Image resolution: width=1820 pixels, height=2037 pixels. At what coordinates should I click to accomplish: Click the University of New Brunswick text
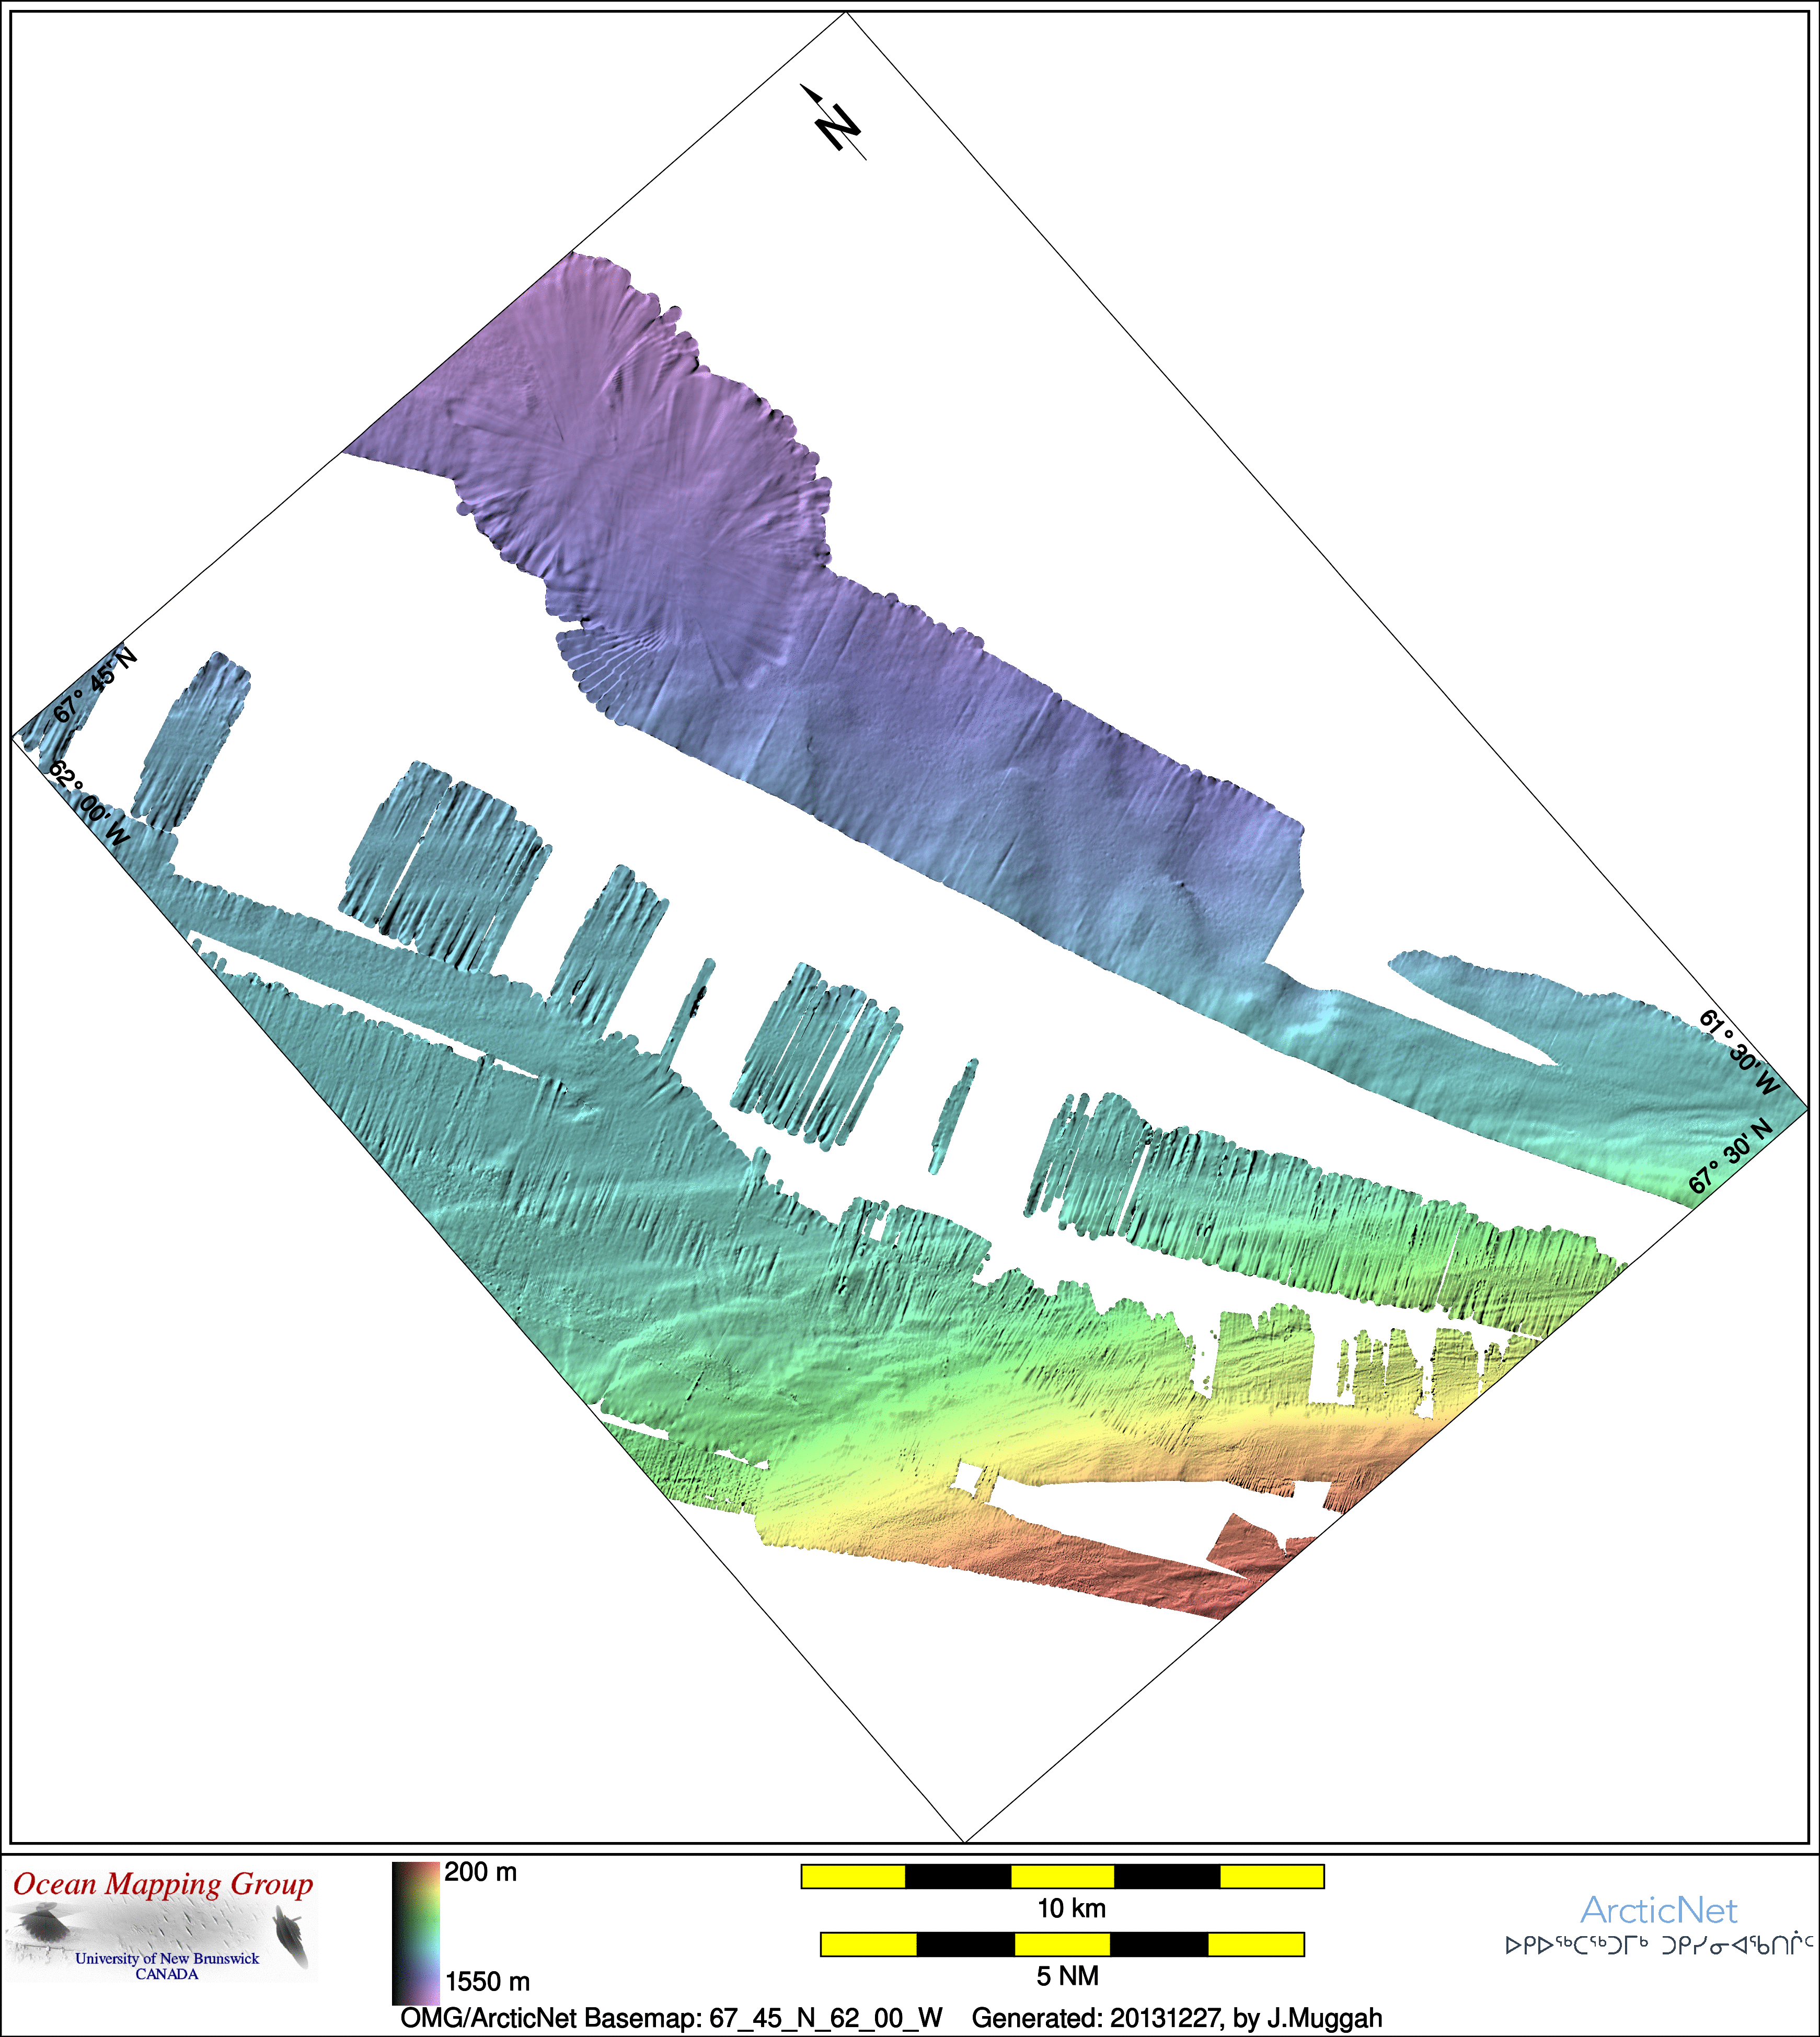click(x=167, y=1959)
